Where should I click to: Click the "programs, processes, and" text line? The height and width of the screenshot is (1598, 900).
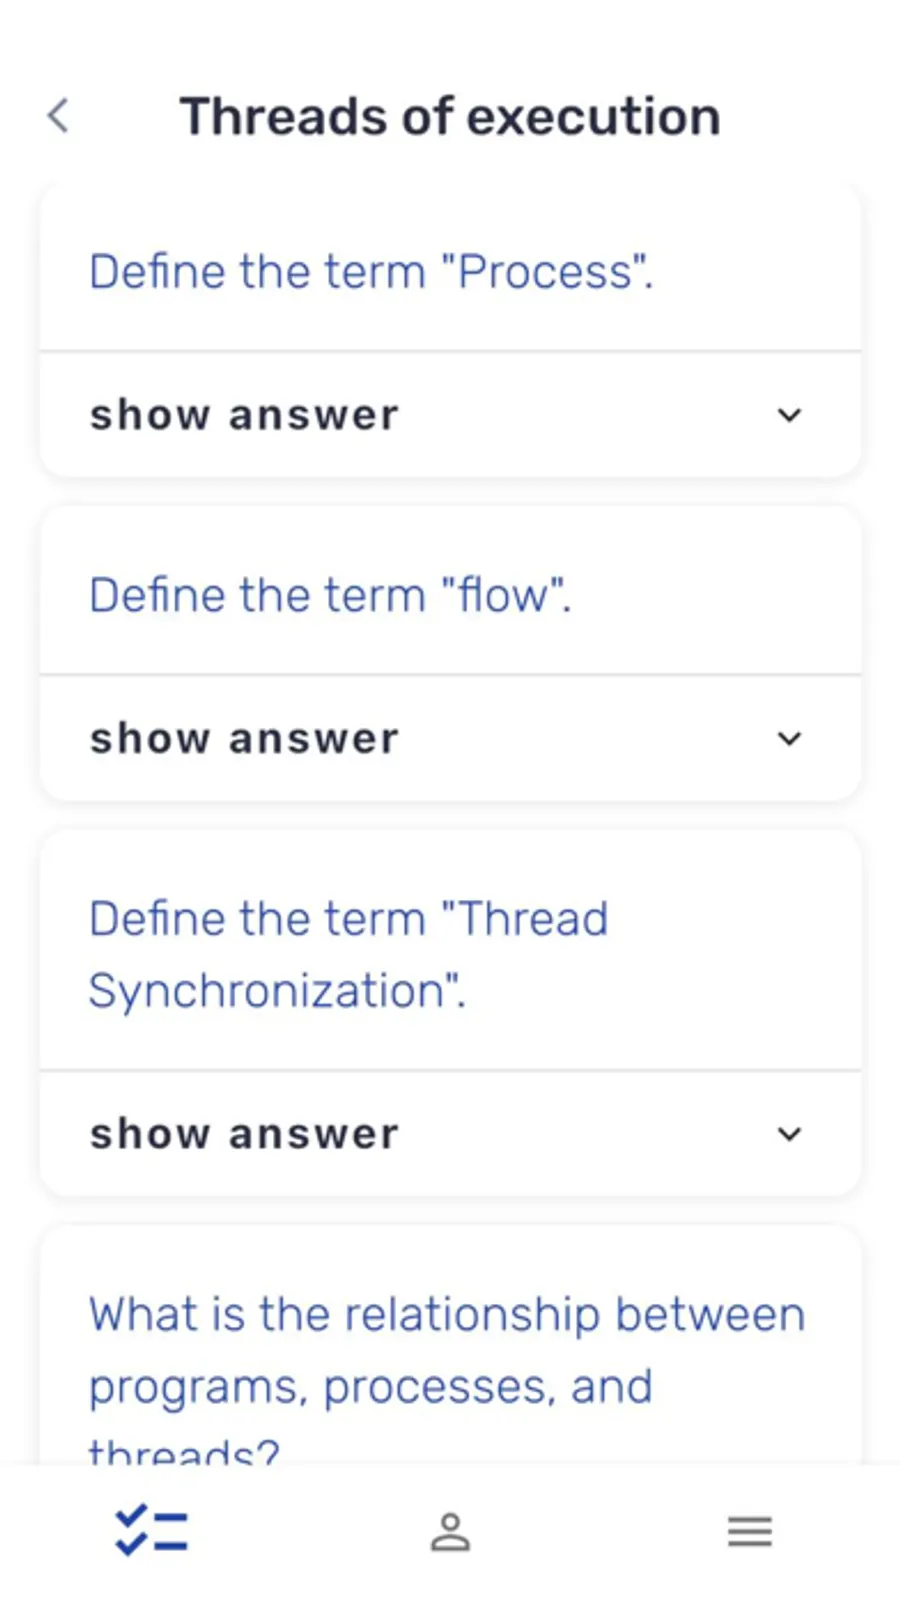point(370,1387)
